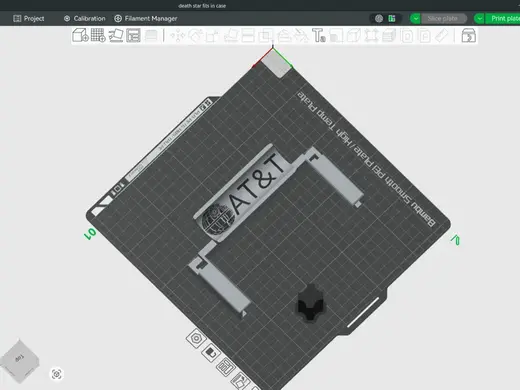Click the plate arrange icon with lines

point(225,367)
